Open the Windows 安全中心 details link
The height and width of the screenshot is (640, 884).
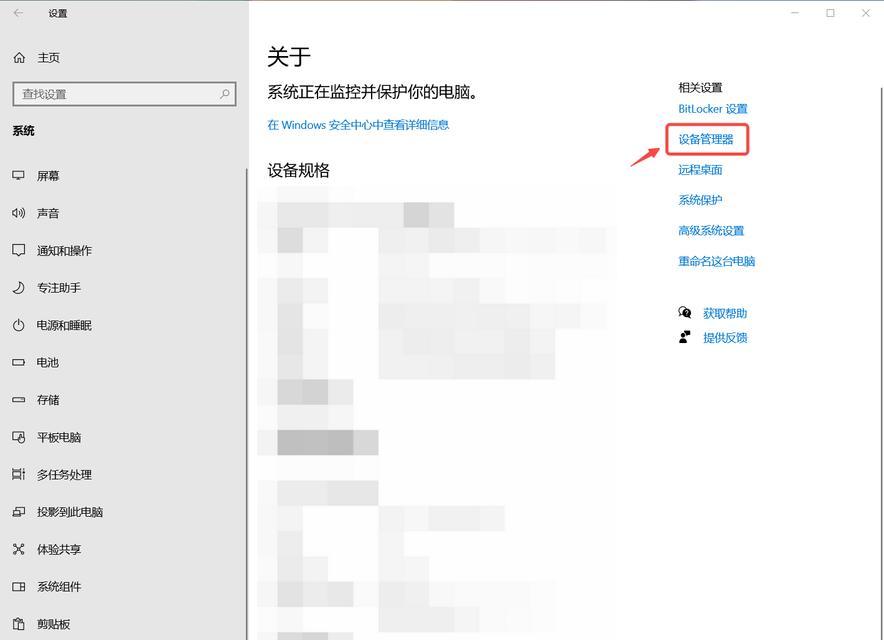pyautogui.click(x=358, y=125)
